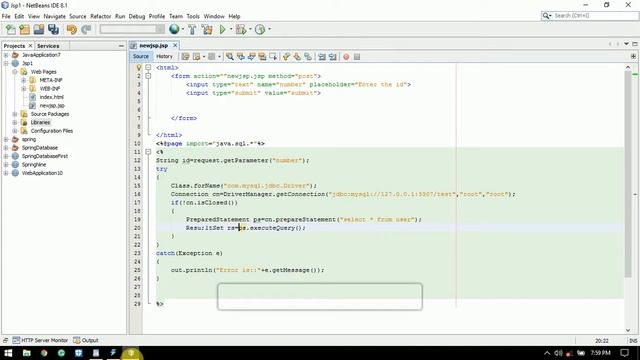
Task: Open the Debug menu
Action: click(x=137, y=16)
